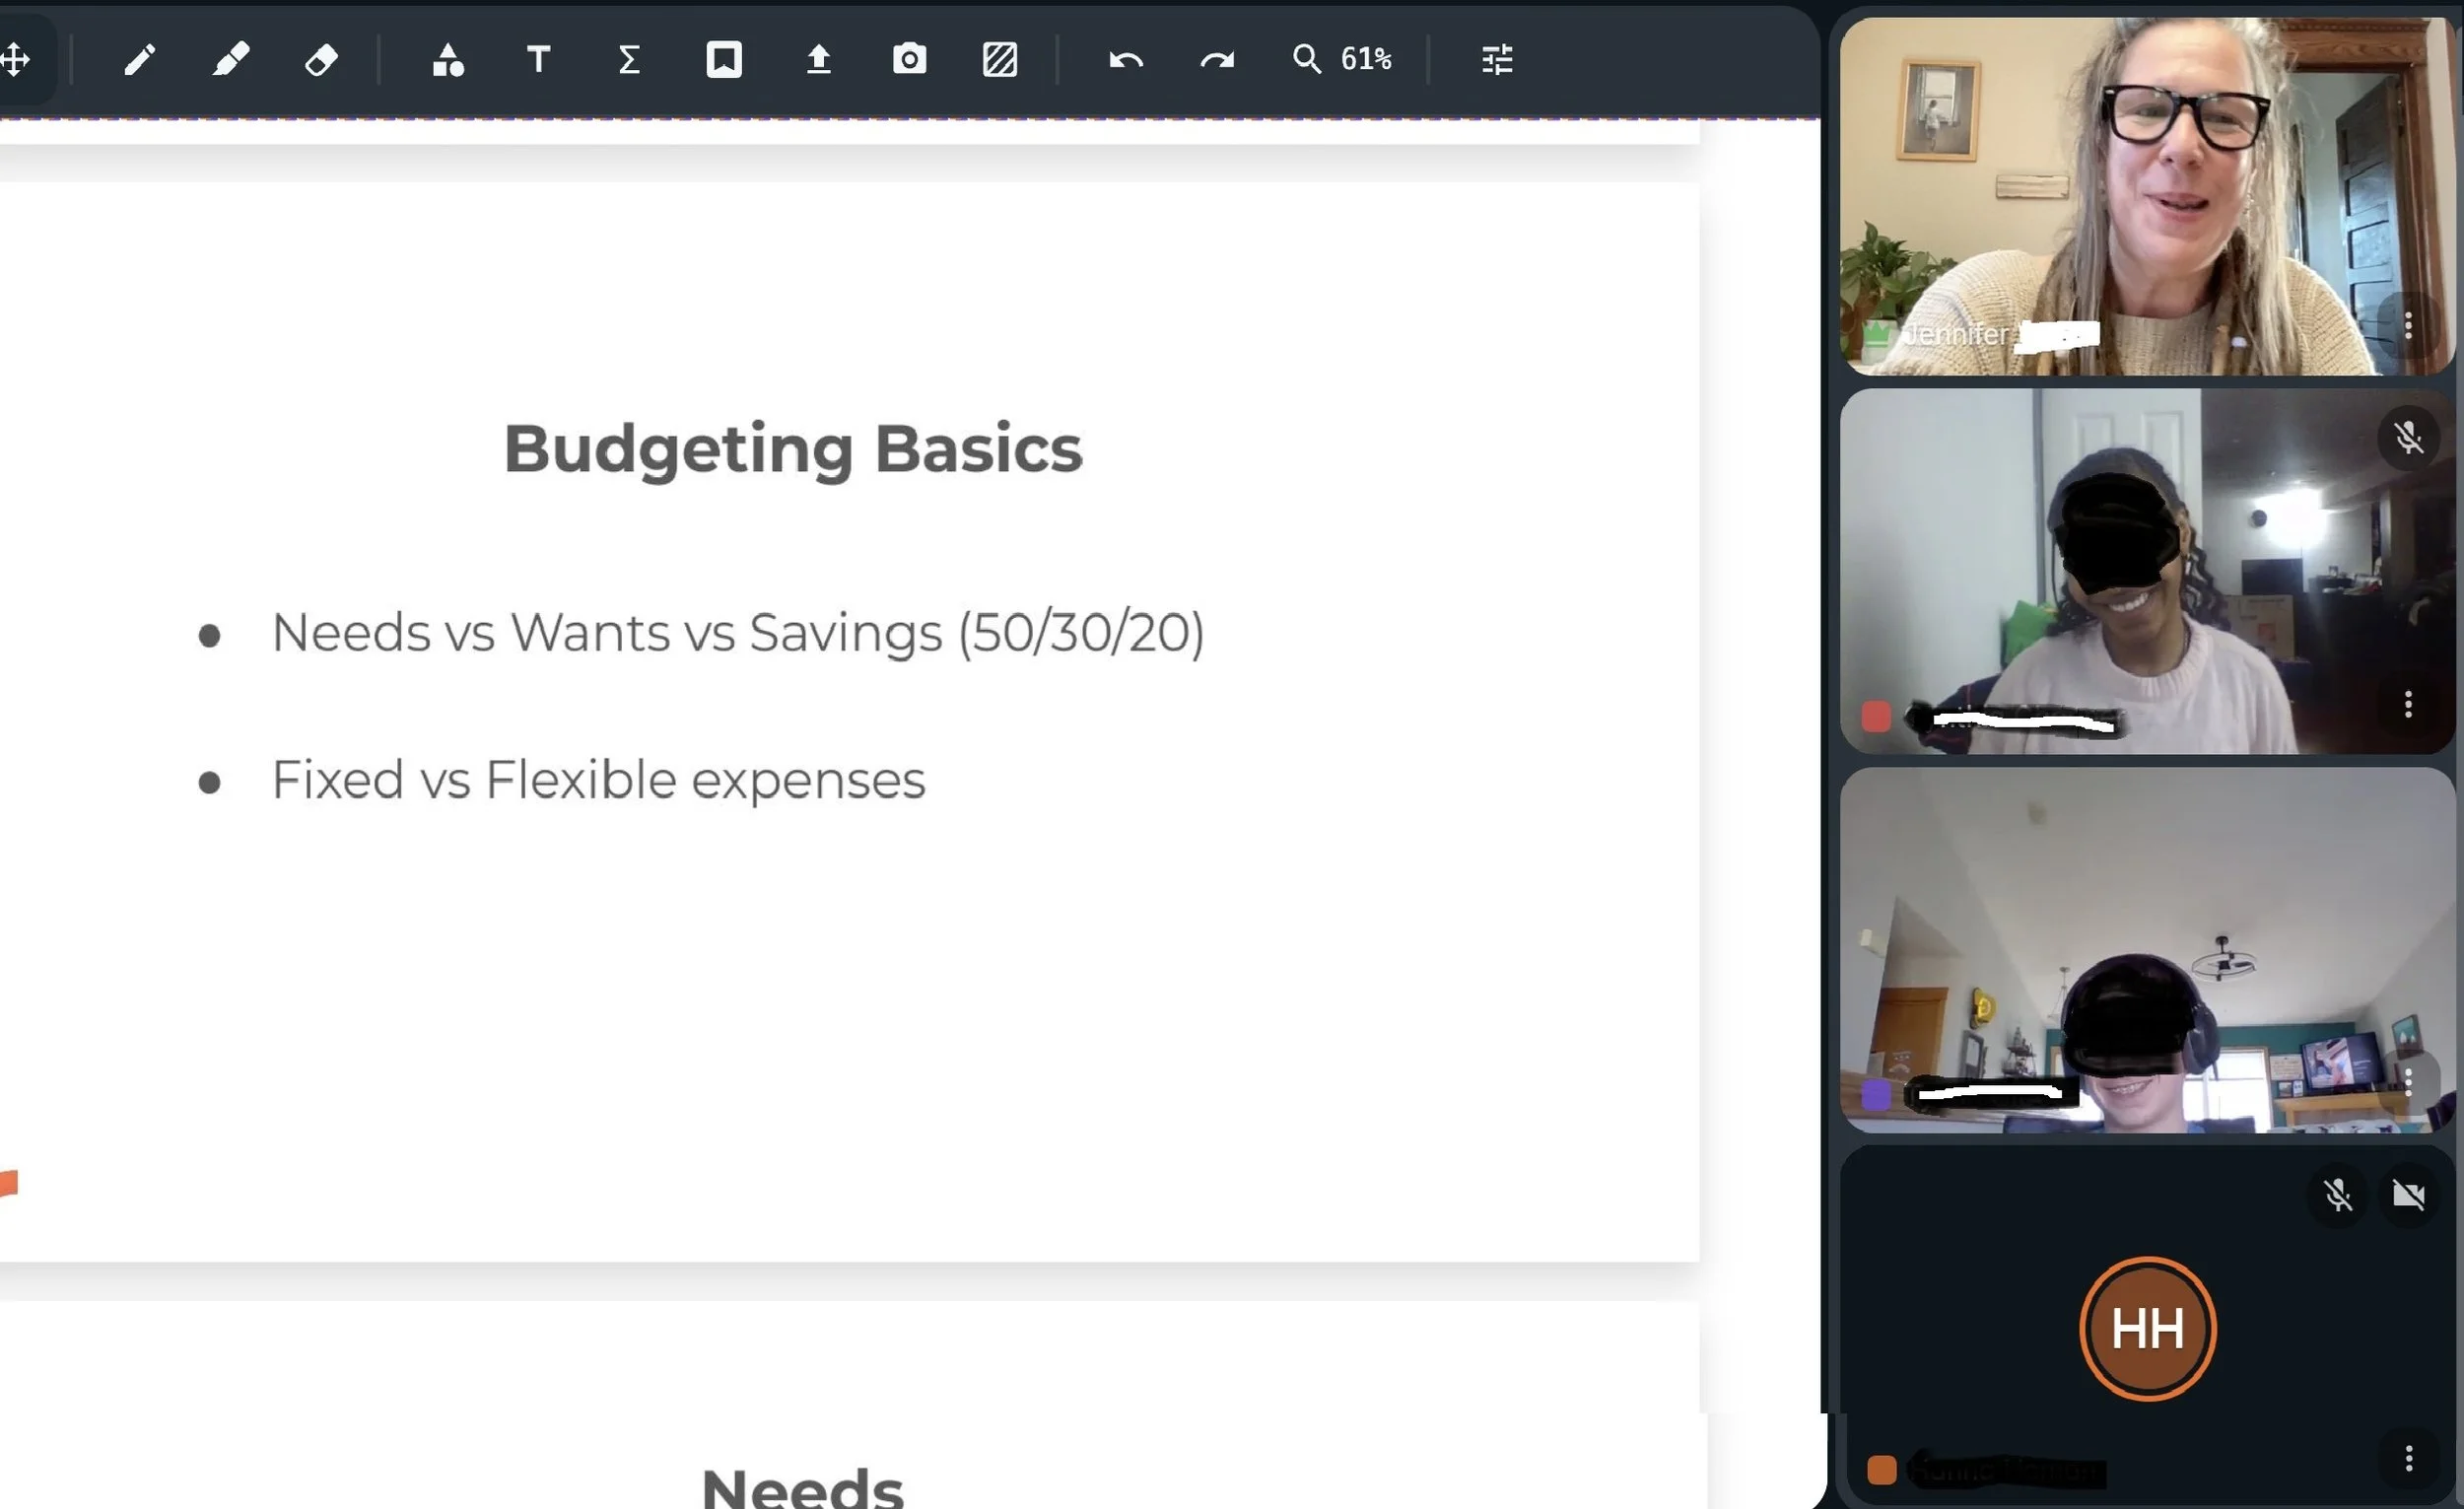Take a snapshot with camera icon
This screenshot has height=1509, width=2464.
(909, 60)
